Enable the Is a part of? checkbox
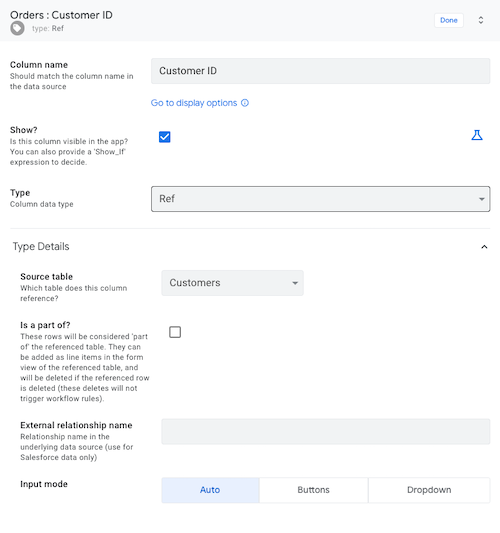The image size is (500, 533). [x=175, y=332]
